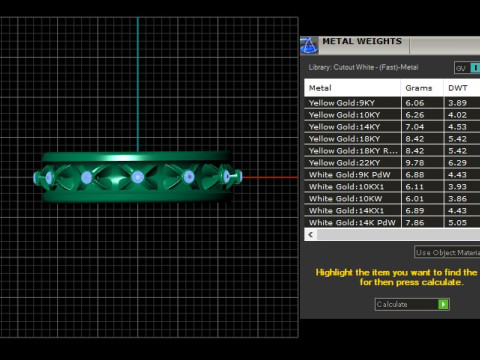The height and width of the screenshot is (360, 480).
Task: Click the 6.06 grams value
Action: (415, 103)
